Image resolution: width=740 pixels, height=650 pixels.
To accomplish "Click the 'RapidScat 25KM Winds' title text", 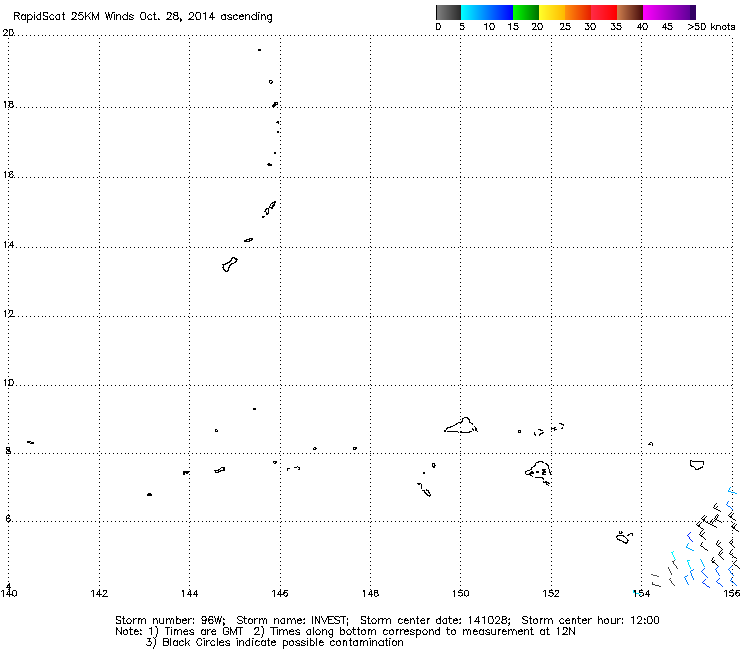I will point(75,17).
